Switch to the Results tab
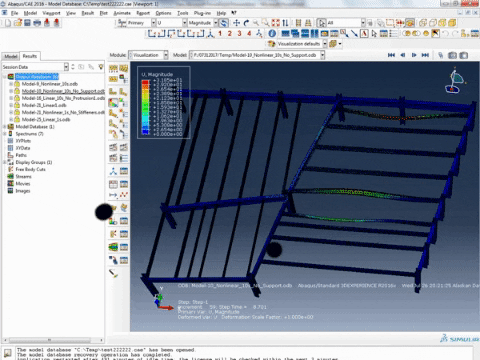 pos(30,56)
